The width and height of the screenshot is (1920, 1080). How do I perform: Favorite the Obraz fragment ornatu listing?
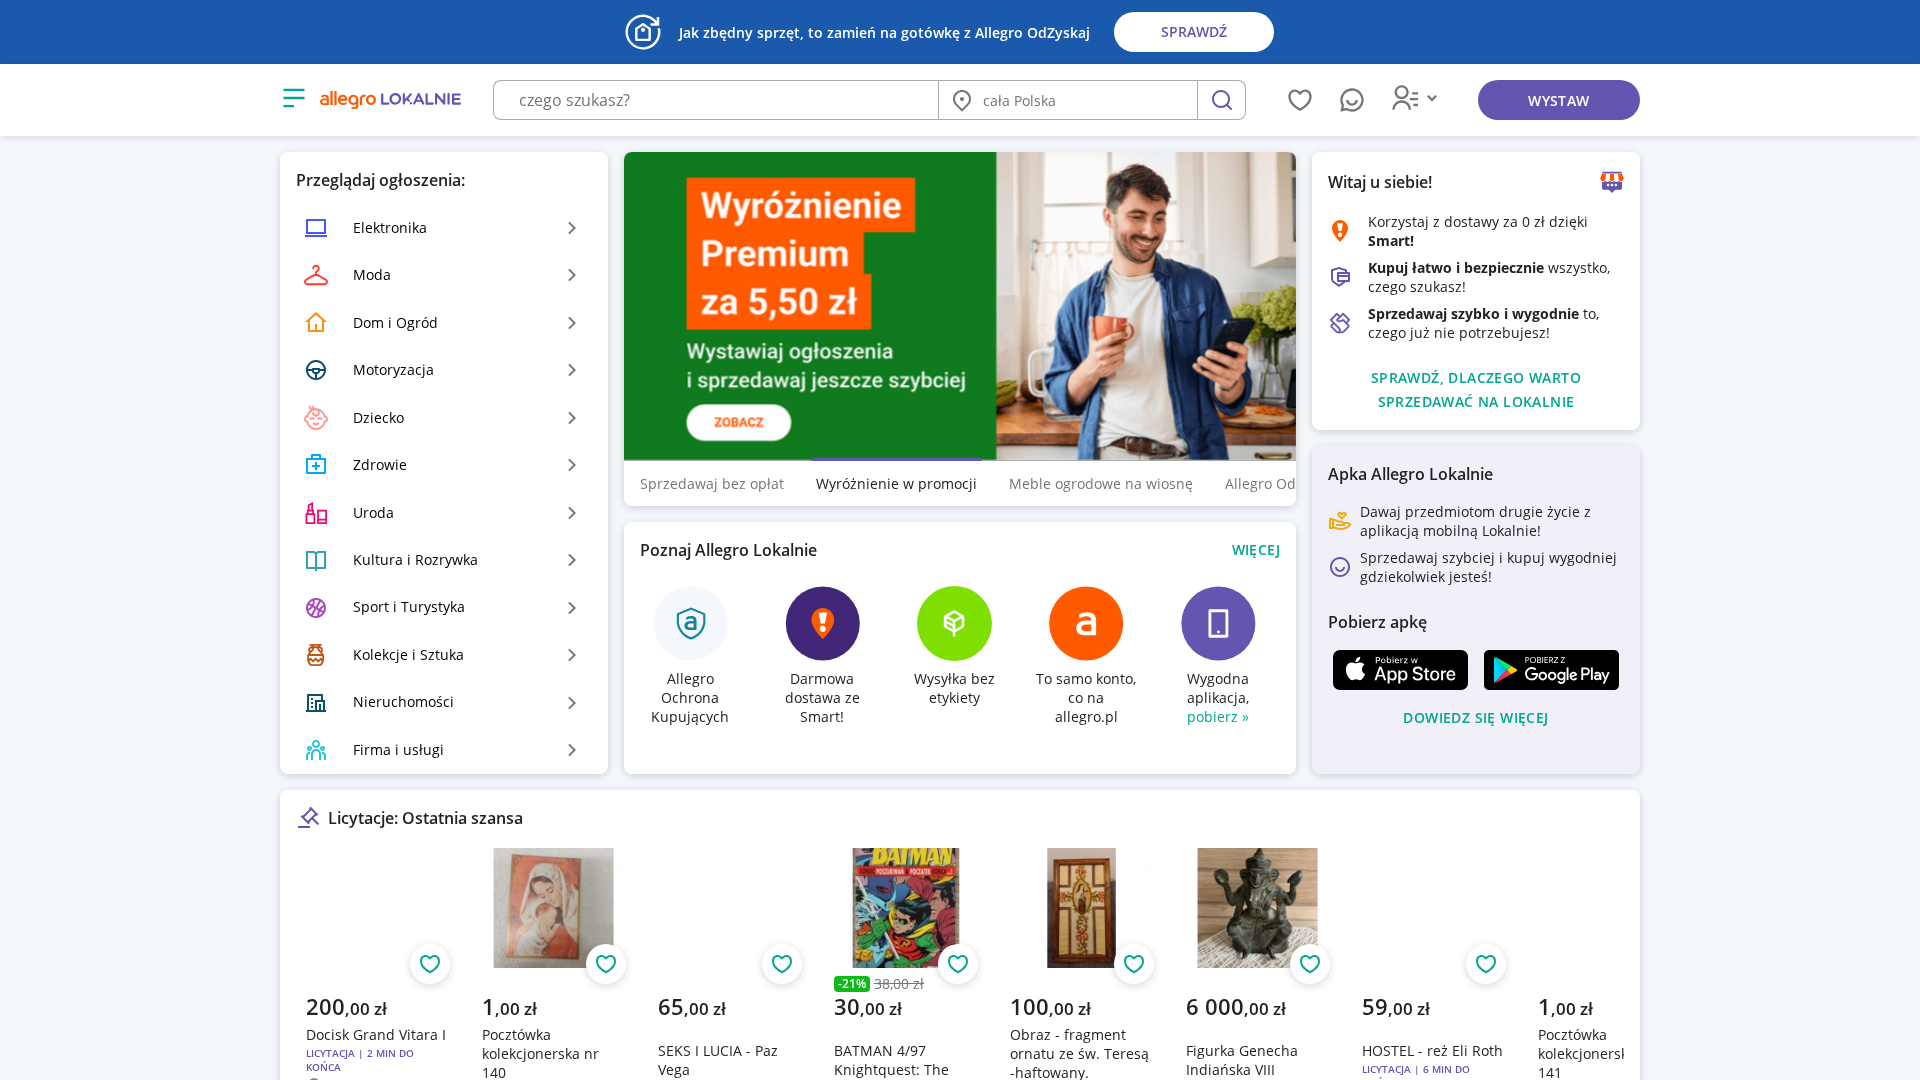pos(1134,964)
